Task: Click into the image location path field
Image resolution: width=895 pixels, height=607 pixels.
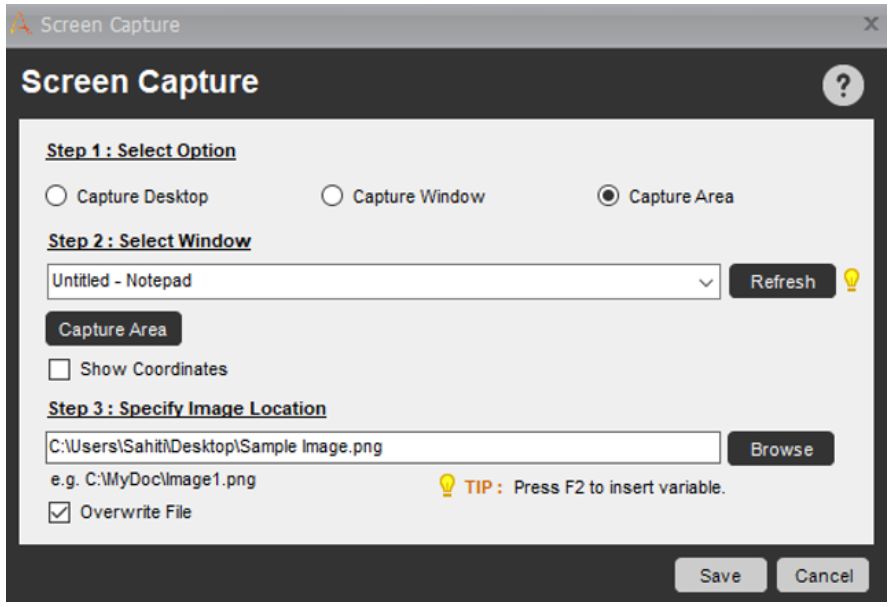Action: point(383,447)
